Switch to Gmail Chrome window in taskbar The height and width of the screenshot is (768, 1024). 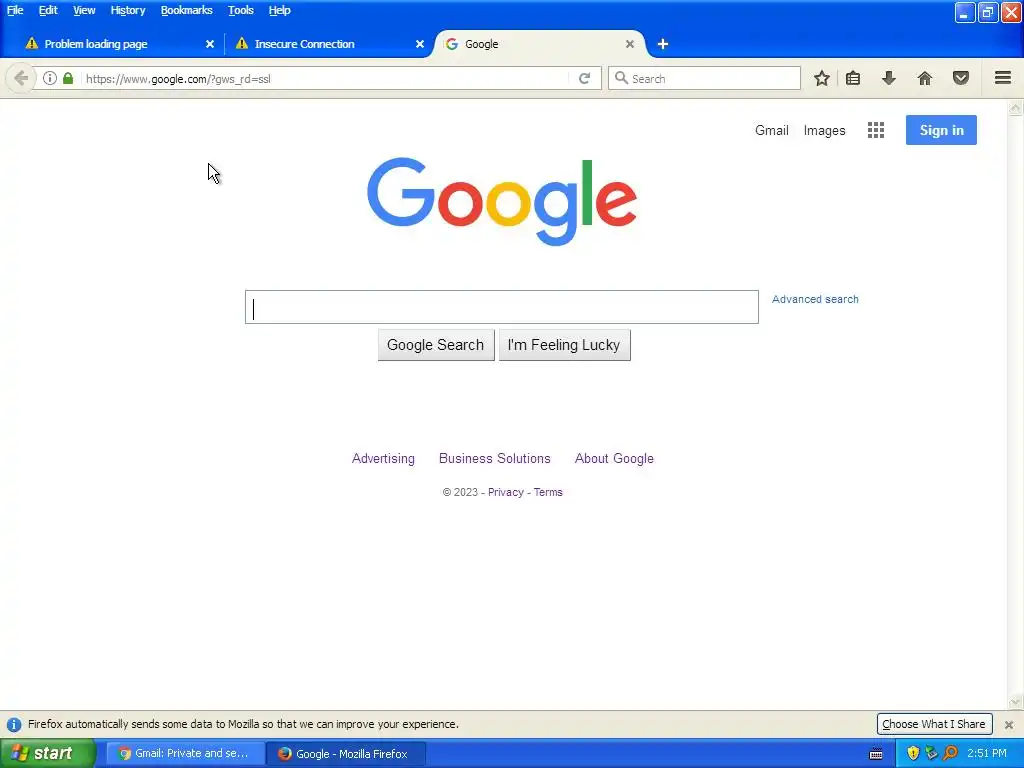click(185, 754)
